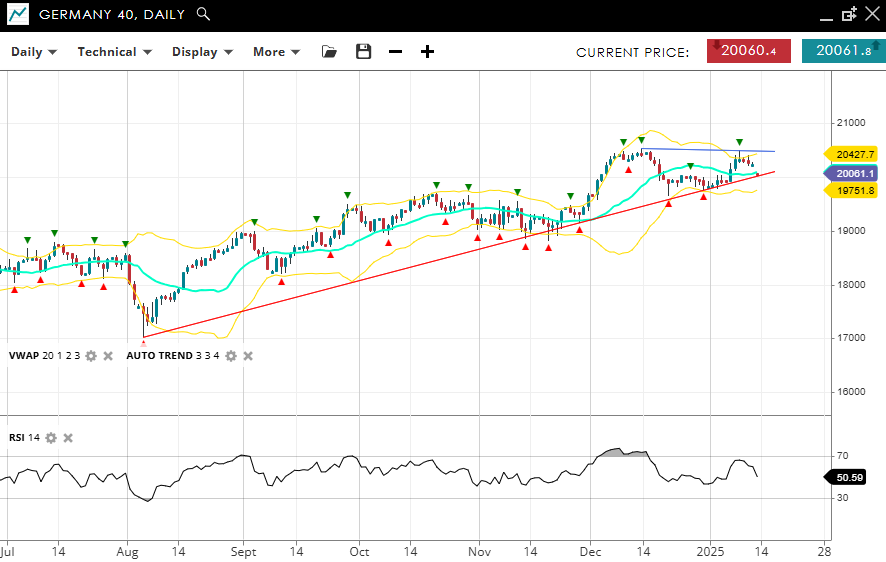This screenshot has width=886, height=562.
Task: Expand the Daily timeframe dropdown
Action: [x=34, y=52]
